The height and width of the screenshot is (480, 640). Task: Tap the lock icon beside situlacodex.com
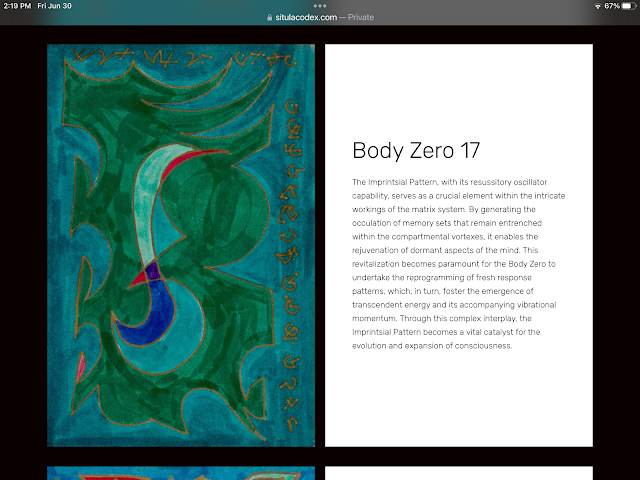click(x=269, y=18)
